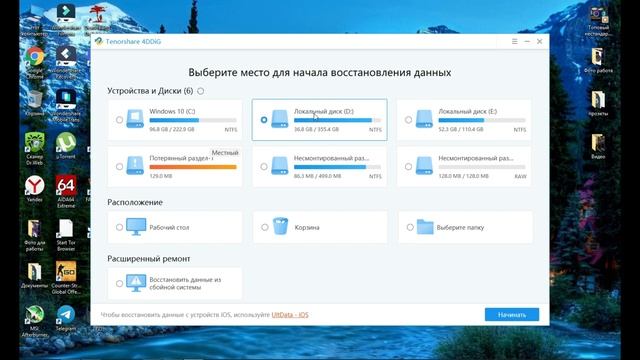The height and width of the screenshot is (360, 640).
Task: Click the unmounted NTFS partition drive icon
Action: pyautogui.click(x=280, y=166)
